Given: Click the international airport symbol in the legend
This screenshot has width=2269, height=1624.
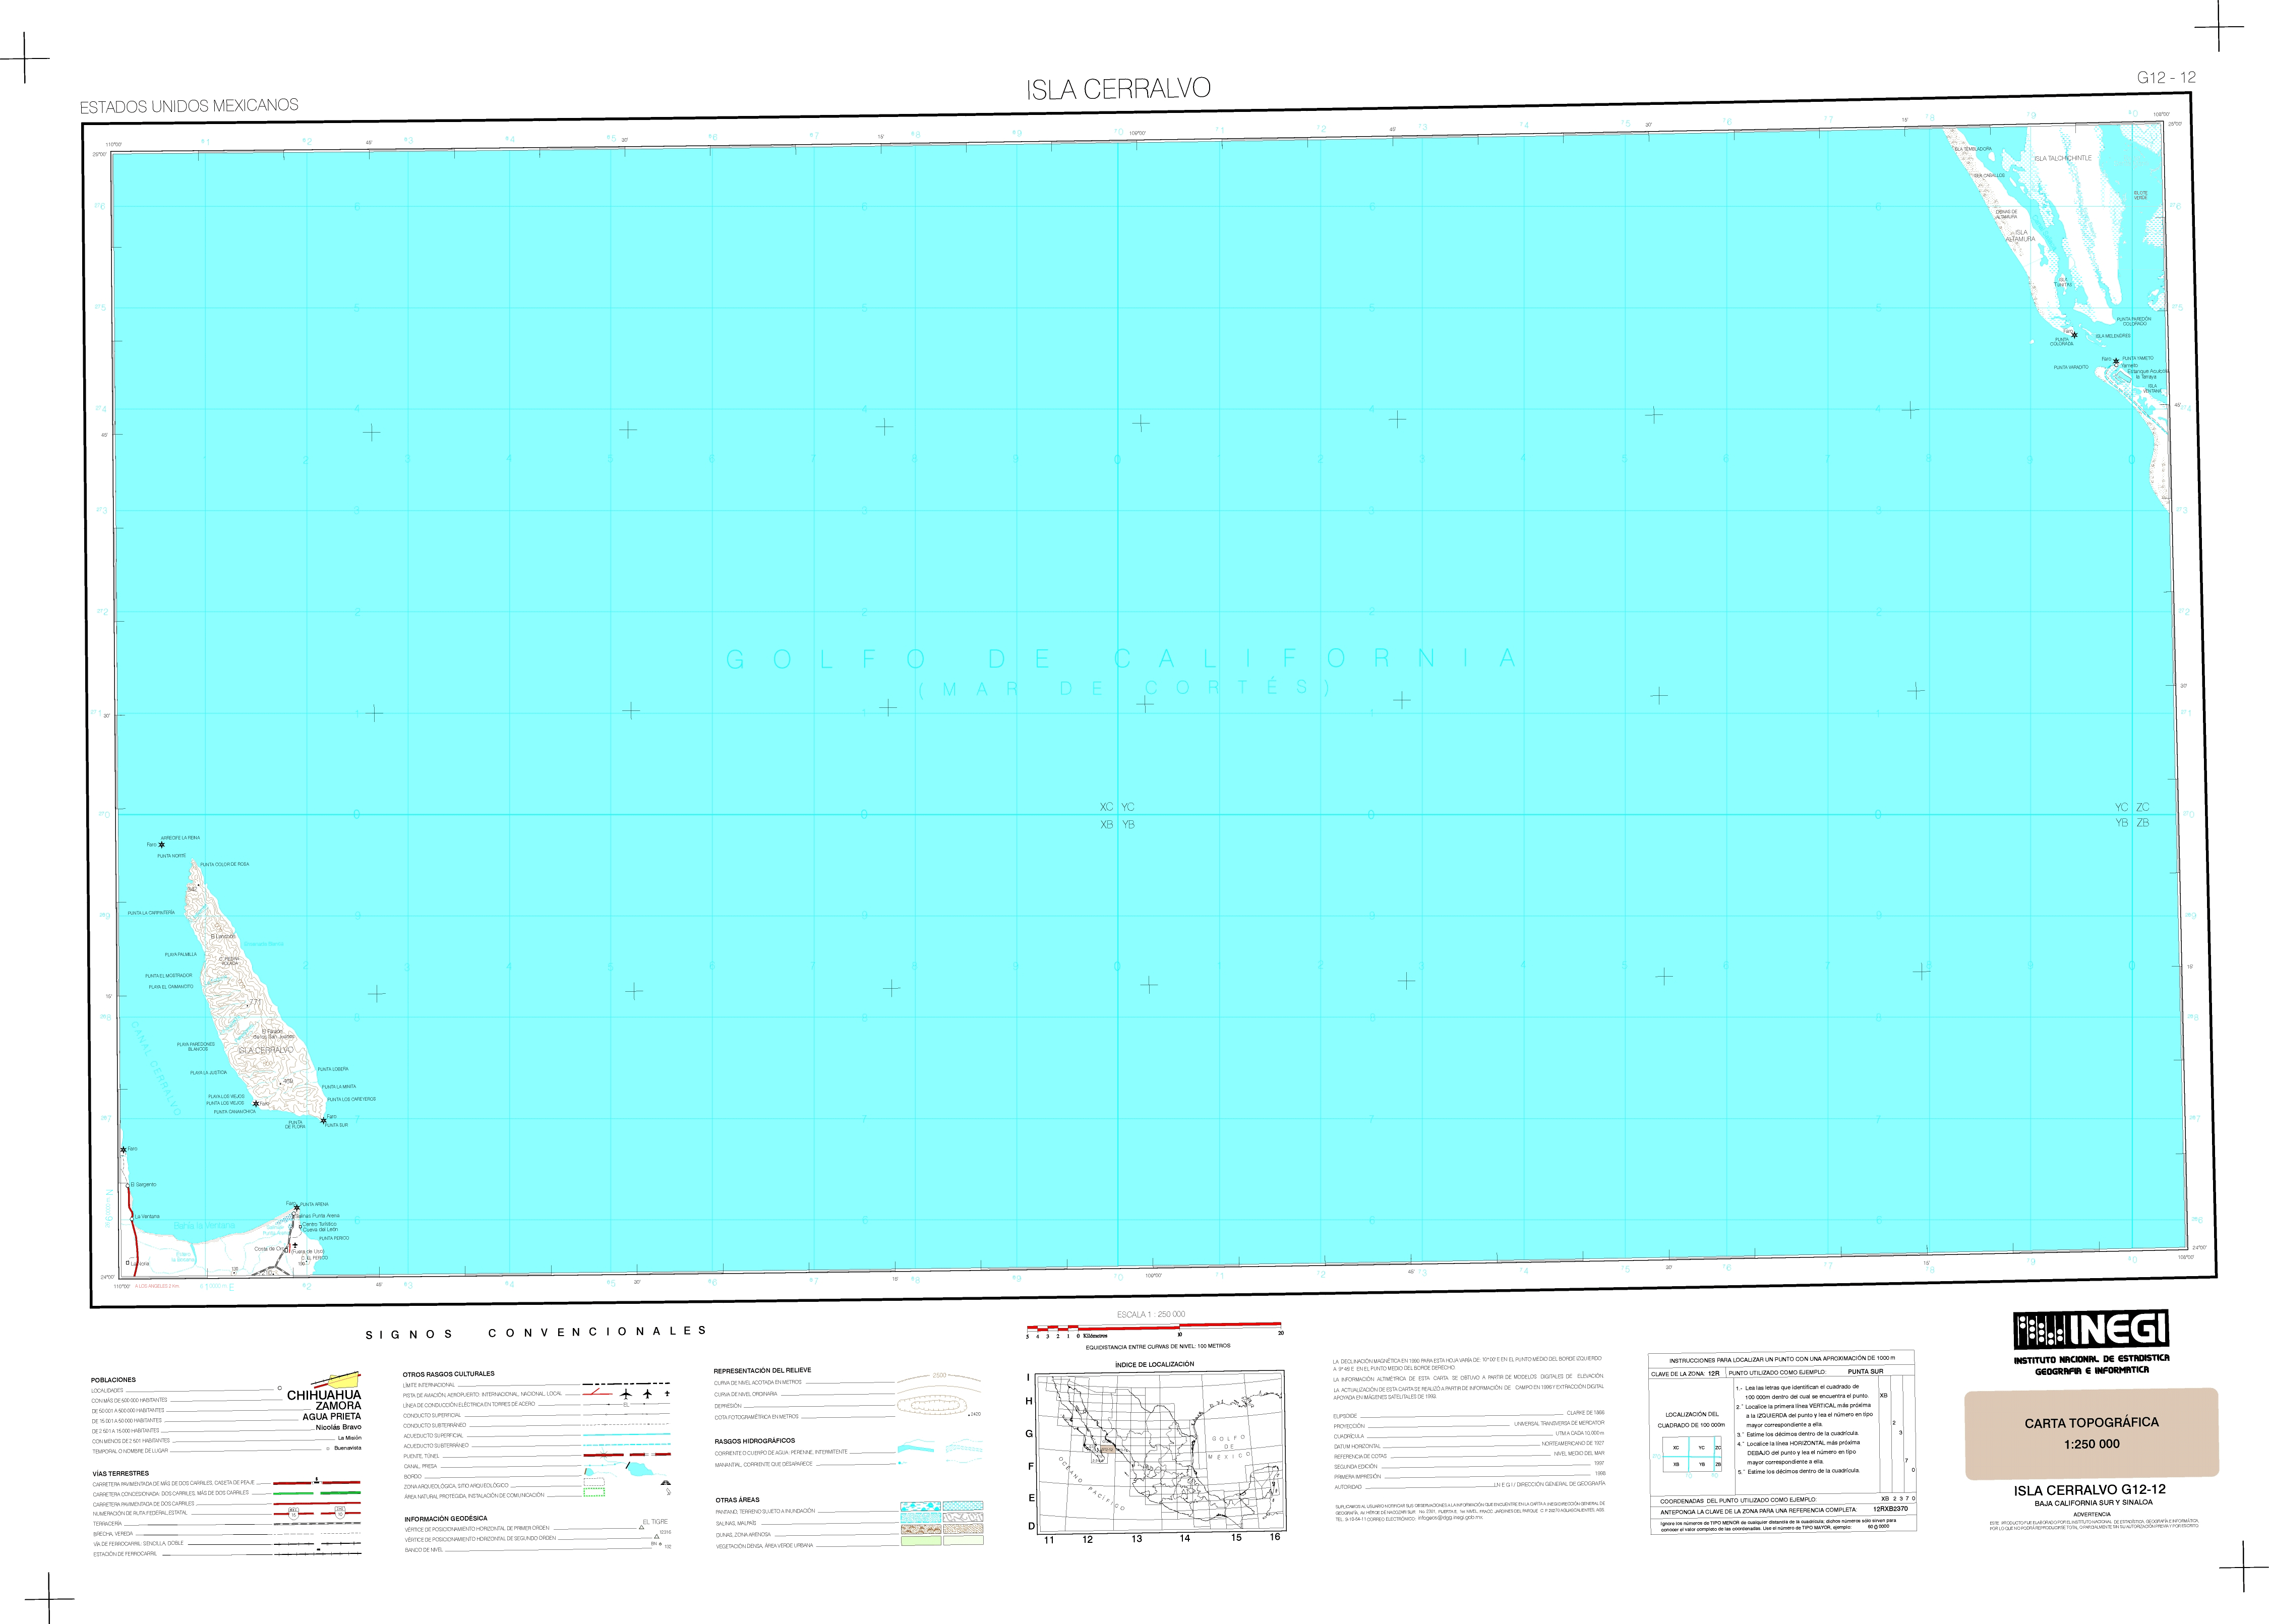Looking at the screenshot, I should (x=627, y=1394).
